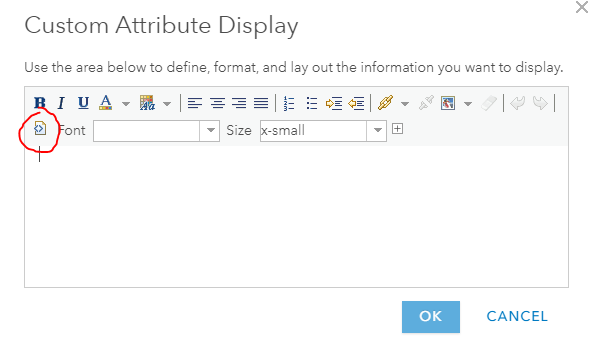Image resolution: width=594 pixels, height=362 pixels.
Task: Open background color dropdown arrow
Action: click(x=167, y=104)
